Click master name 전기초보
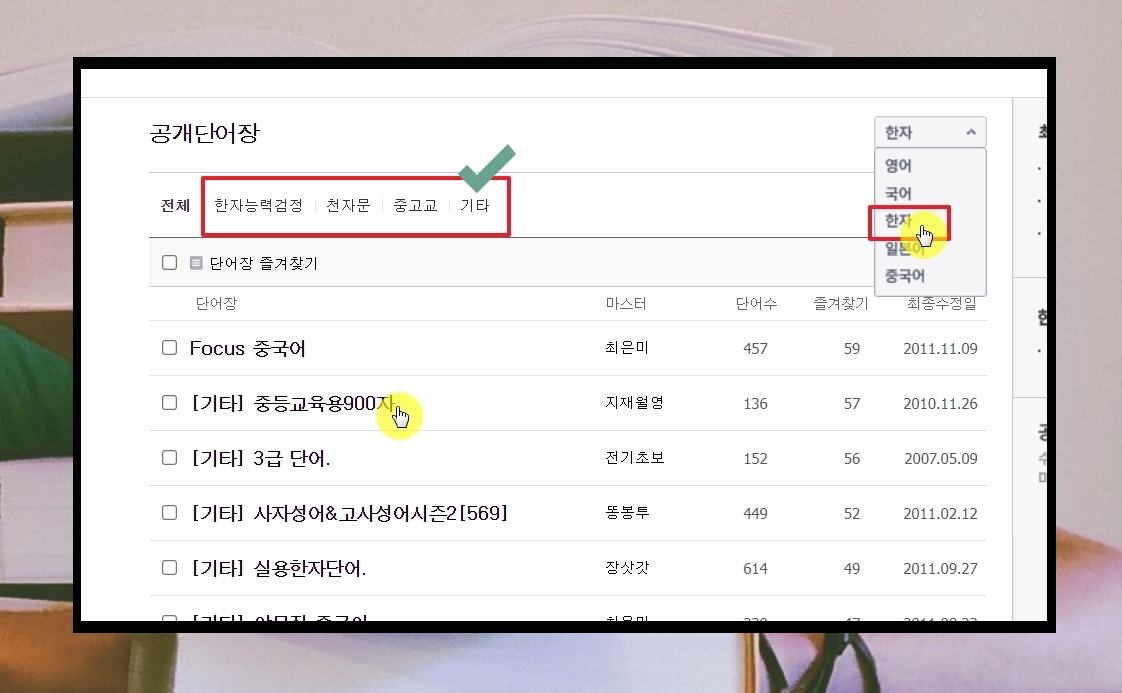Image resolution: width=1122 pixels, height=693 pixels. click(635, 457)
